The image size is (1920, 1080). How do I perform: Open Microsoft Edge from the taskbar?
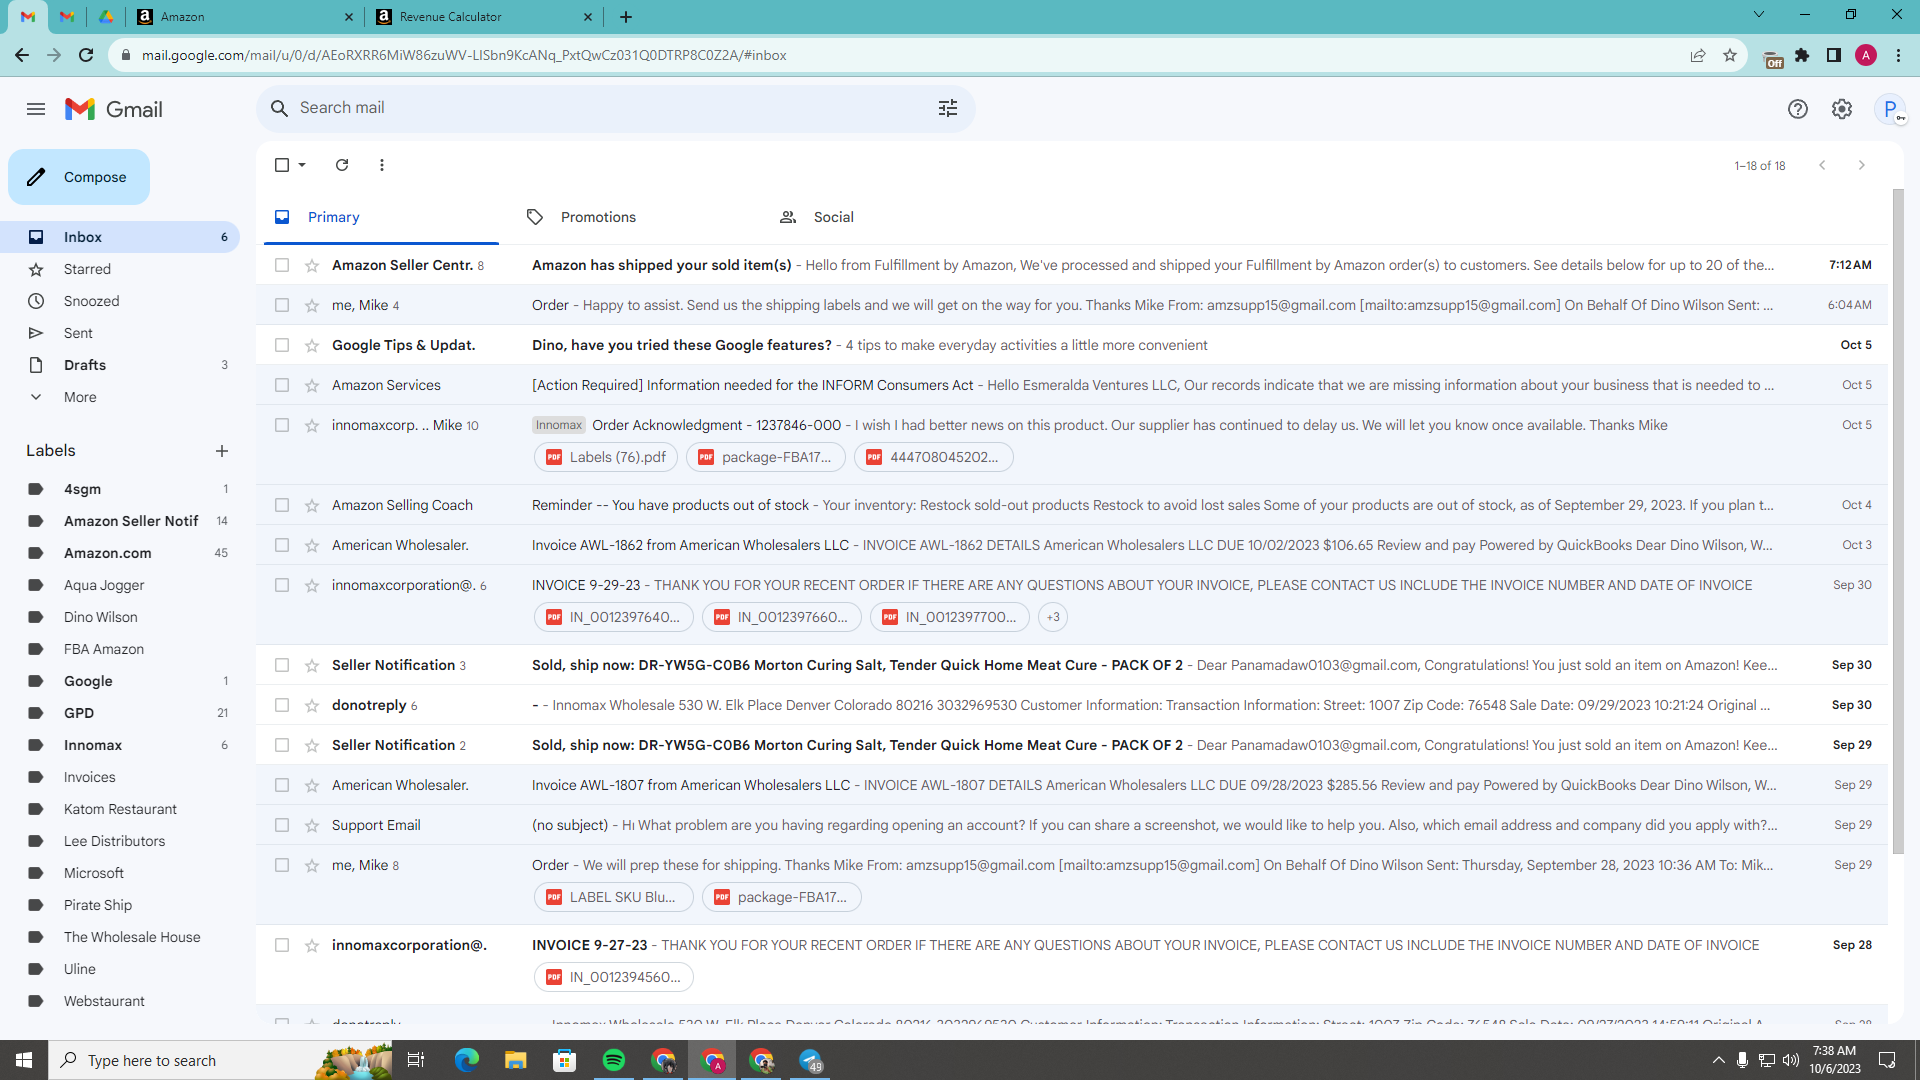467,1060
